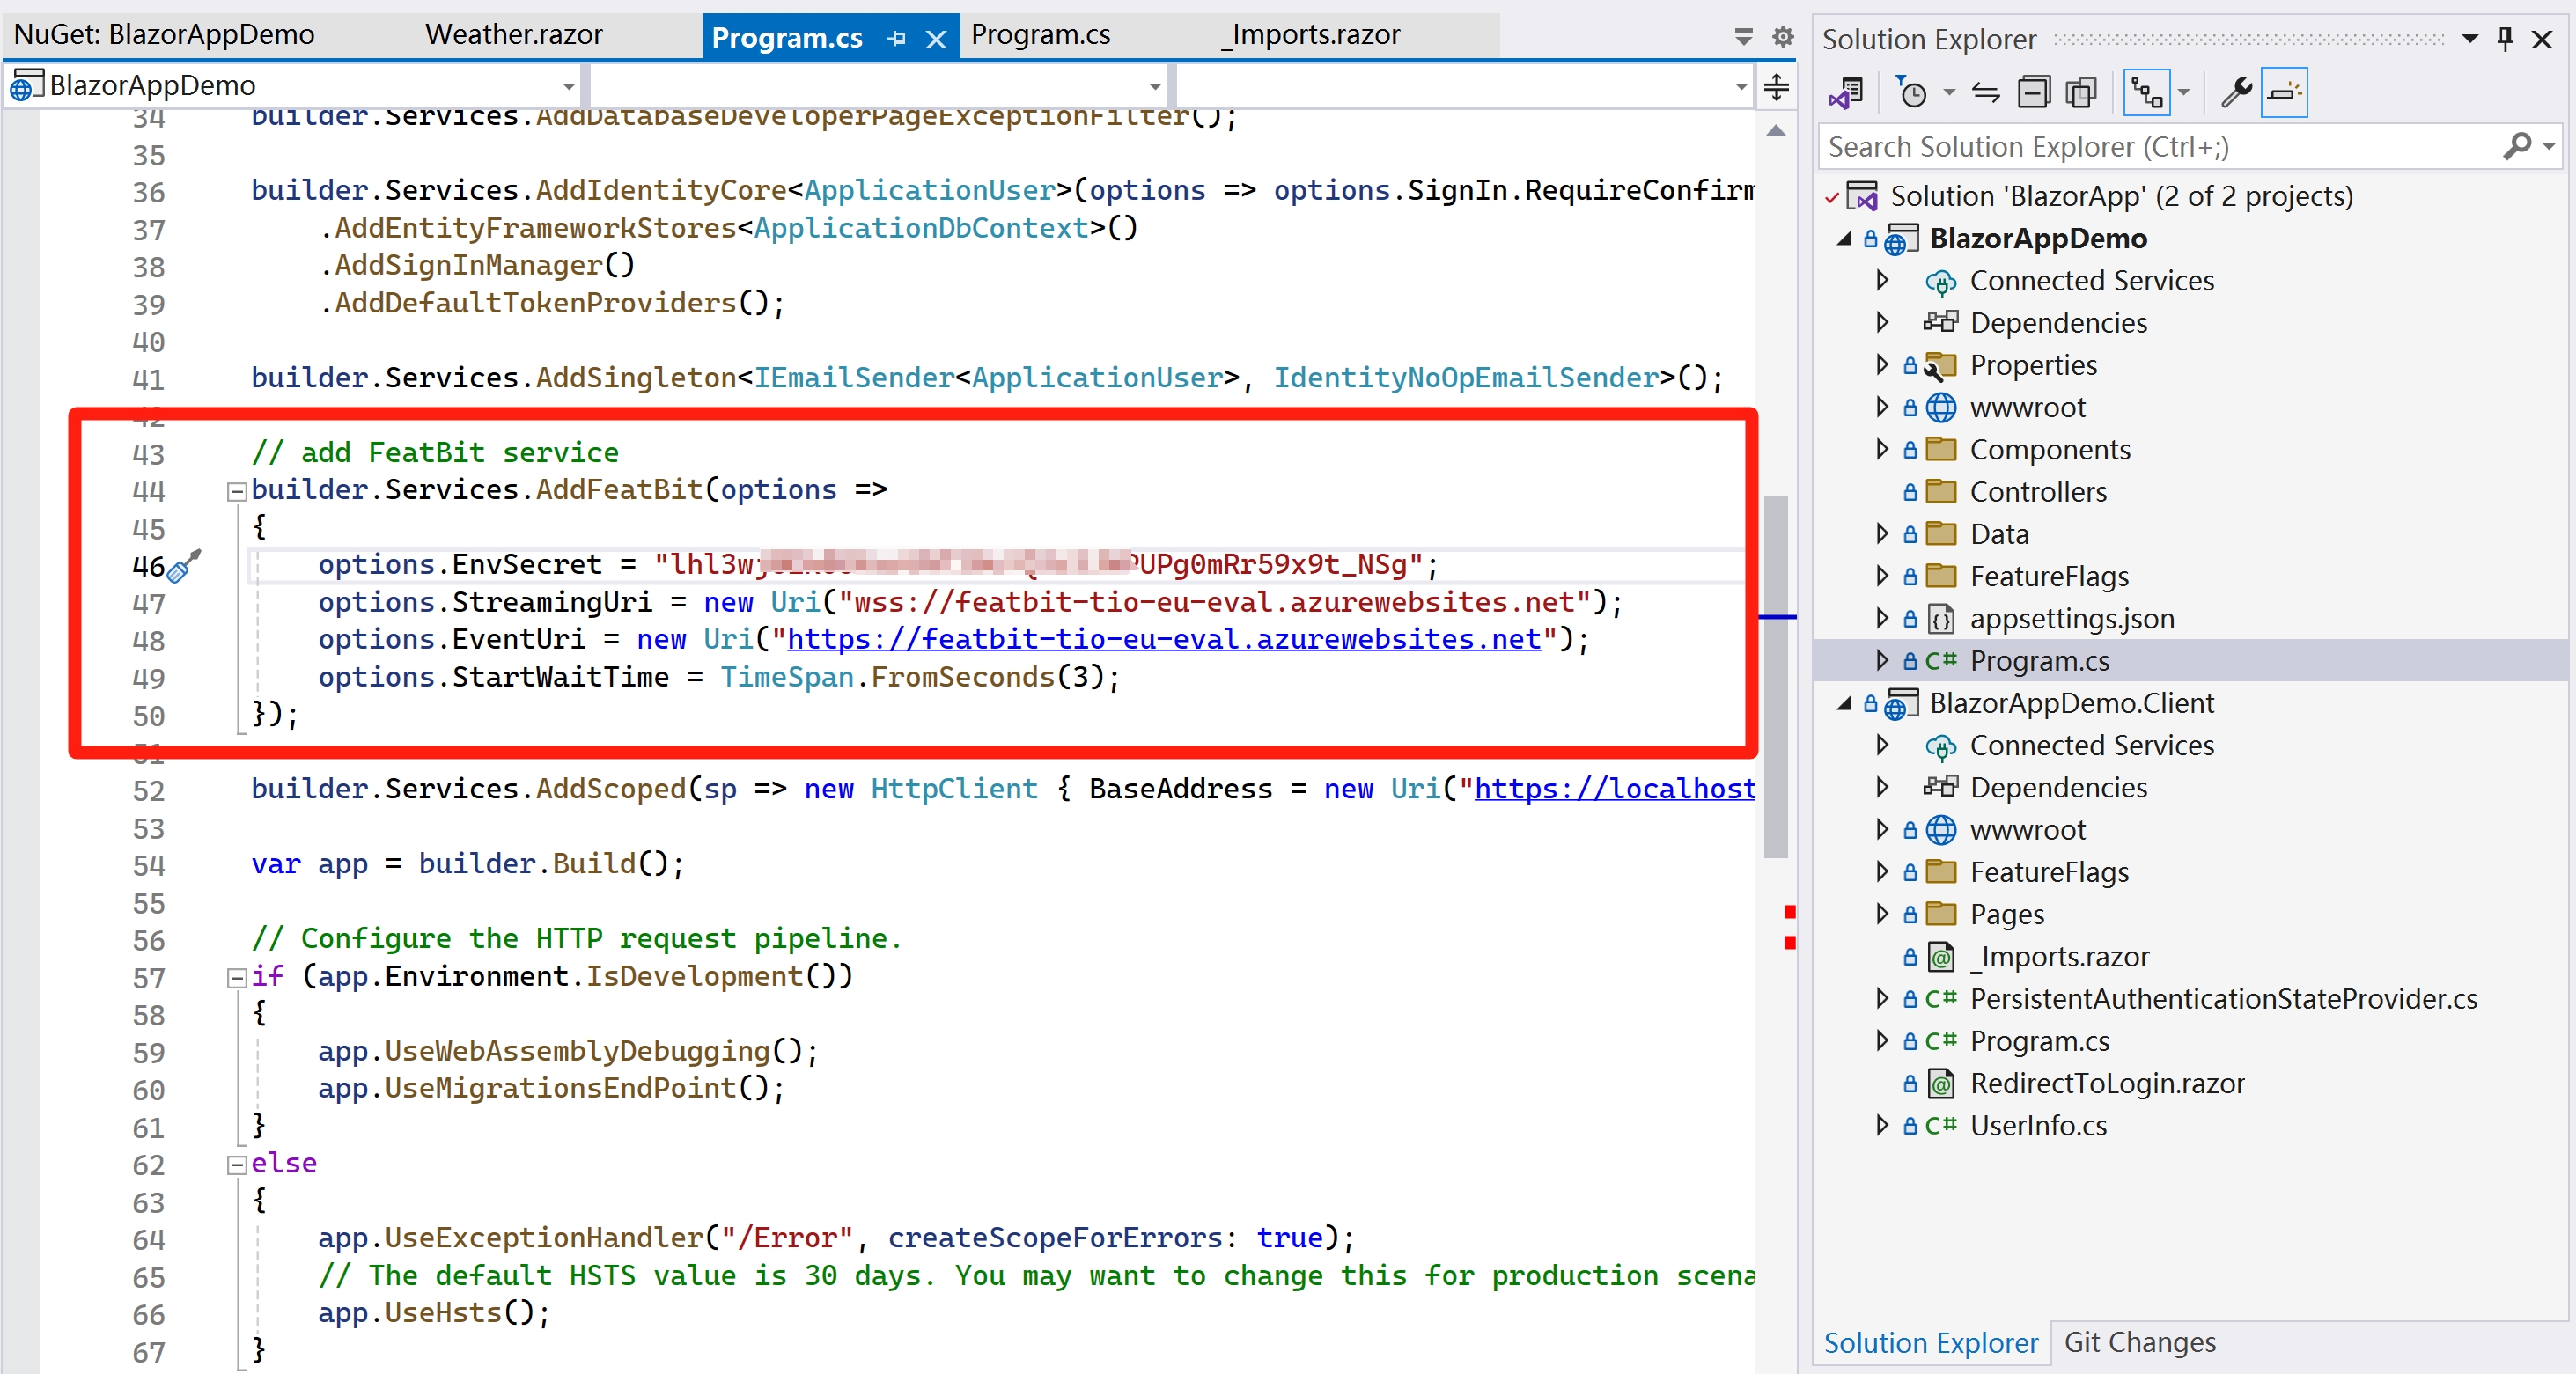This screenshot has height=1374, width=2576.
Task: Select Connected Services icon in BlazorAppDemo.Client
Action: click(1941, 746)
